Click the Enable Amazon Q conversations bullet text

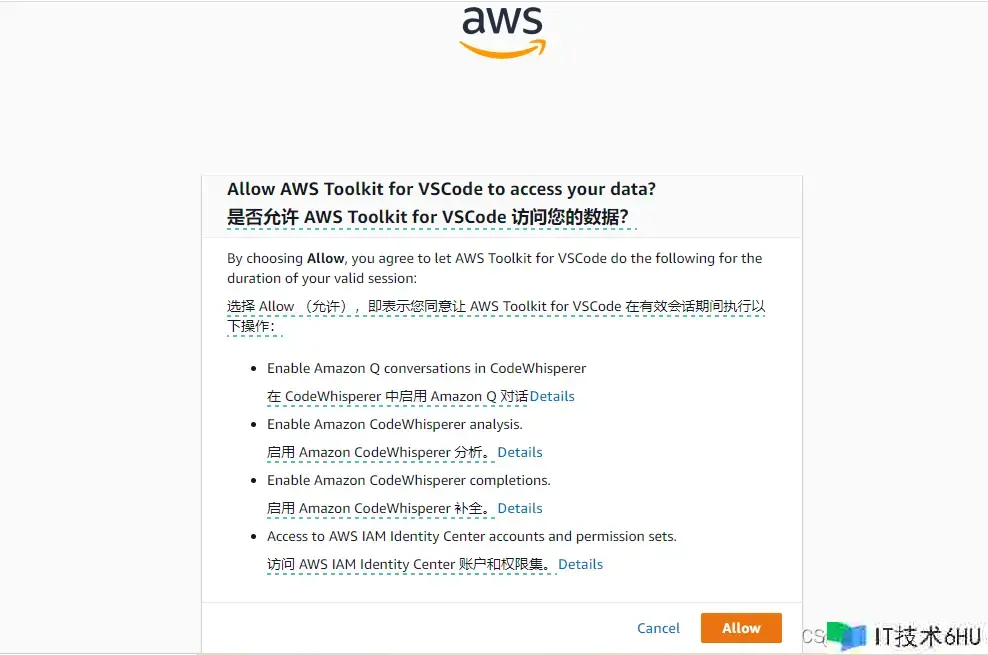coord(427,368)
